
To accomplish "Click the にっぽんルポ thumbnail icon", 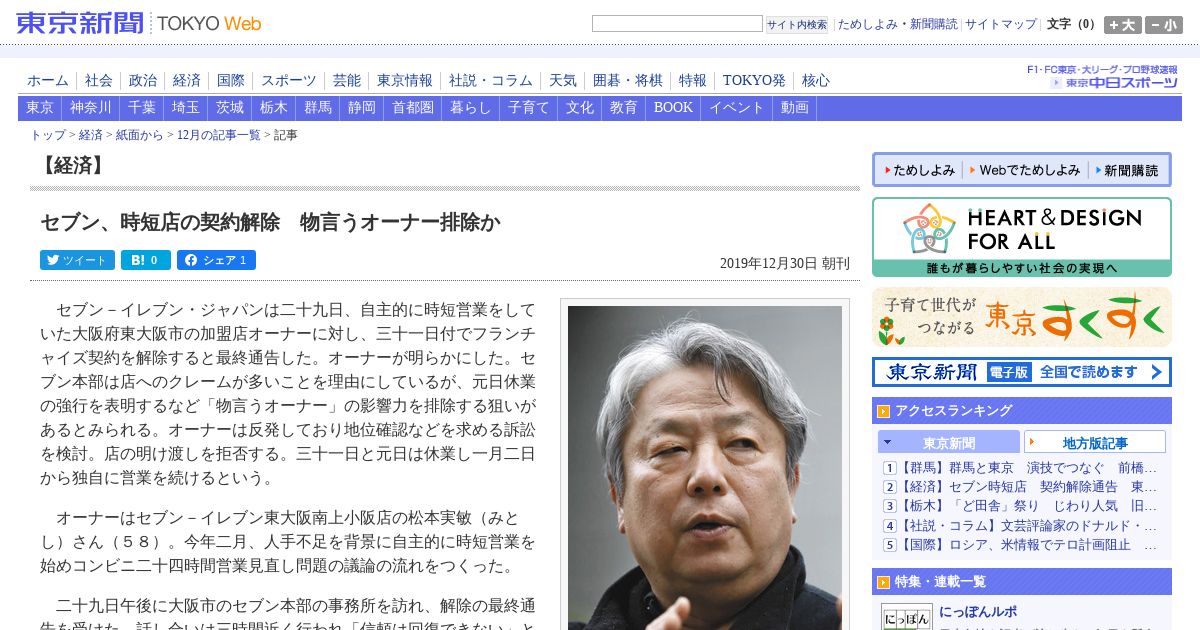I will [x=906, y=617].
